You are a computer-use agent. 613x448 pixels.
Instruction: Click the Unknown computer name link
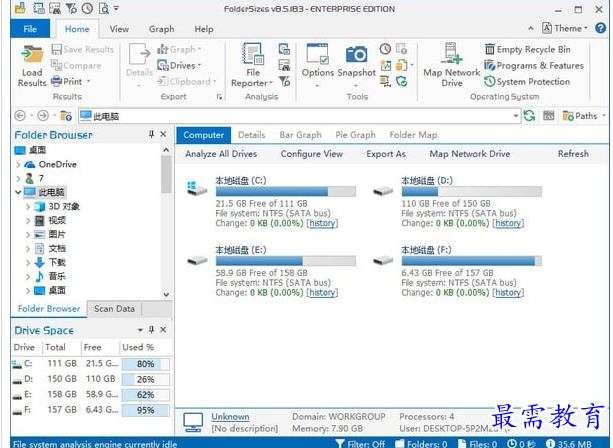tap(230, 417)
